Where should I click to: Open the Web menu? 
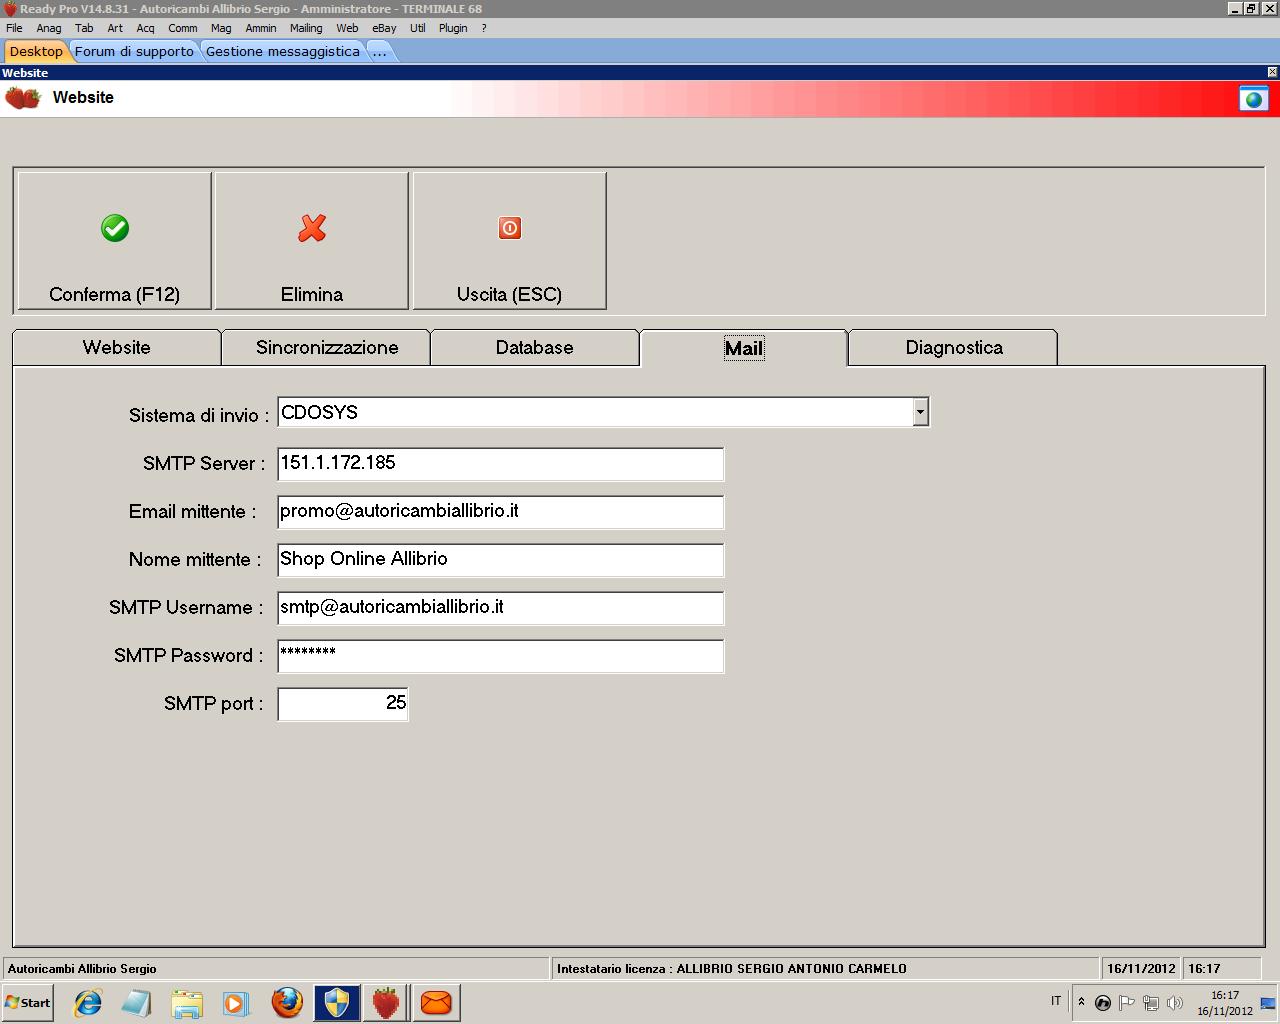click(x=347, y=28)
